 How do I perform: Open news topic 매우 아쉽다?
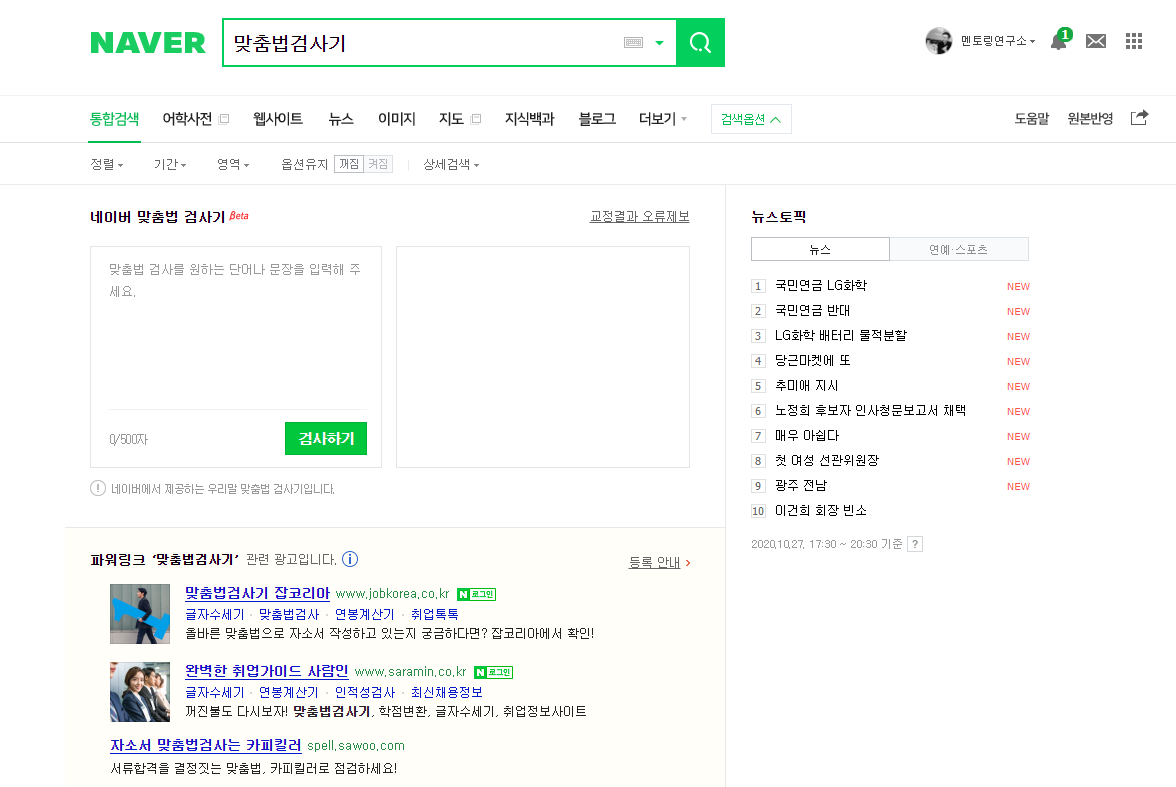click(x=807, y=436)
